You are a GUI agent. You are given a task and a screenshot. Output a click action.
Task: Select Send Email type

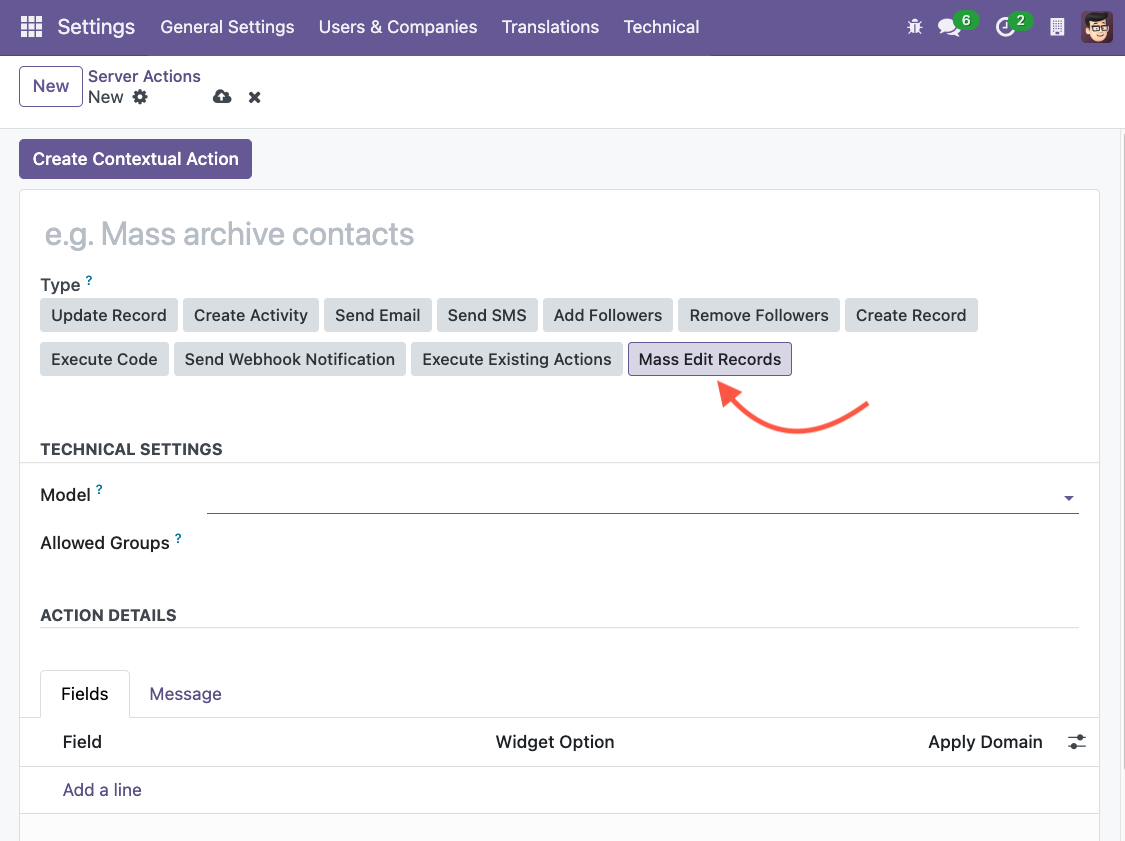377,315
